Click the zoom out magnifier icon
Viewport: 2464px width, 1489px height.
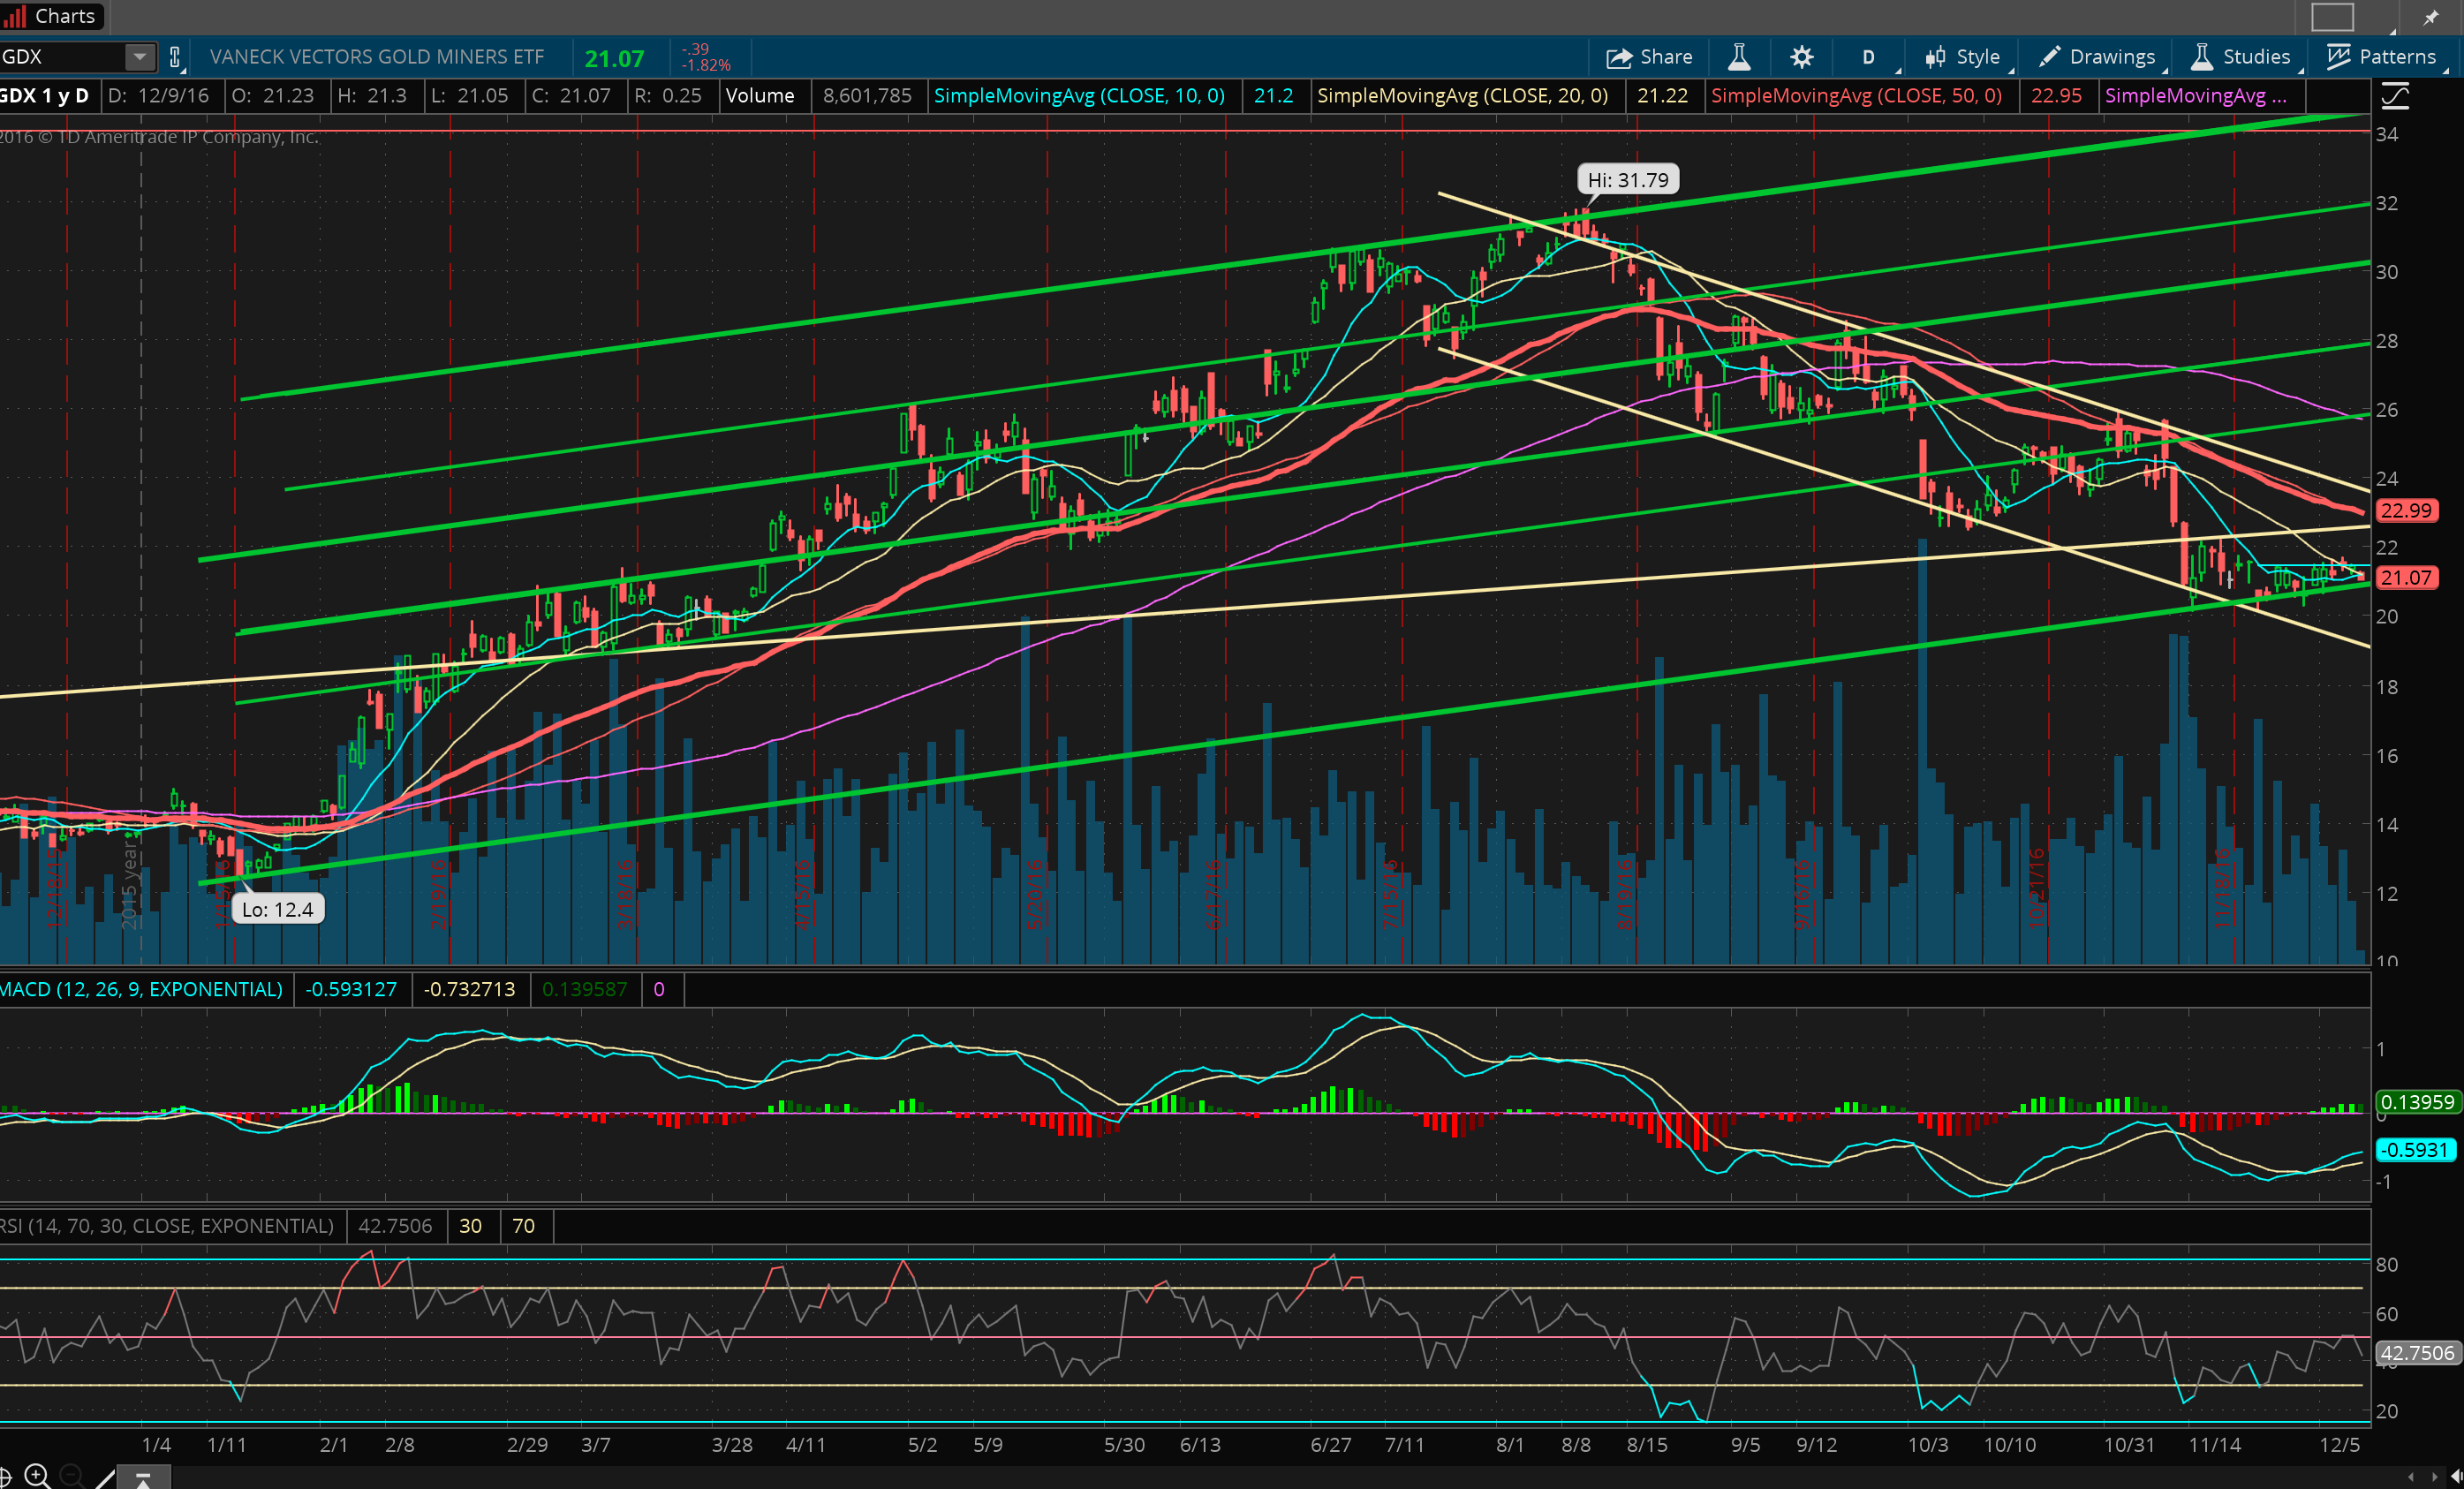71,1475
